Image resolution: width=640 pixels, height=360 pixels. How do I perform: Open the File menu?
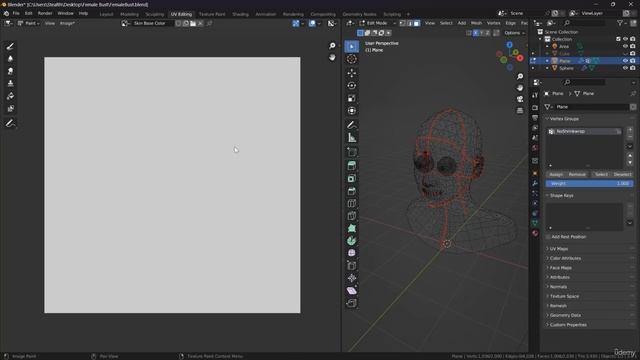pyautogui.click(x=16, y=13)
